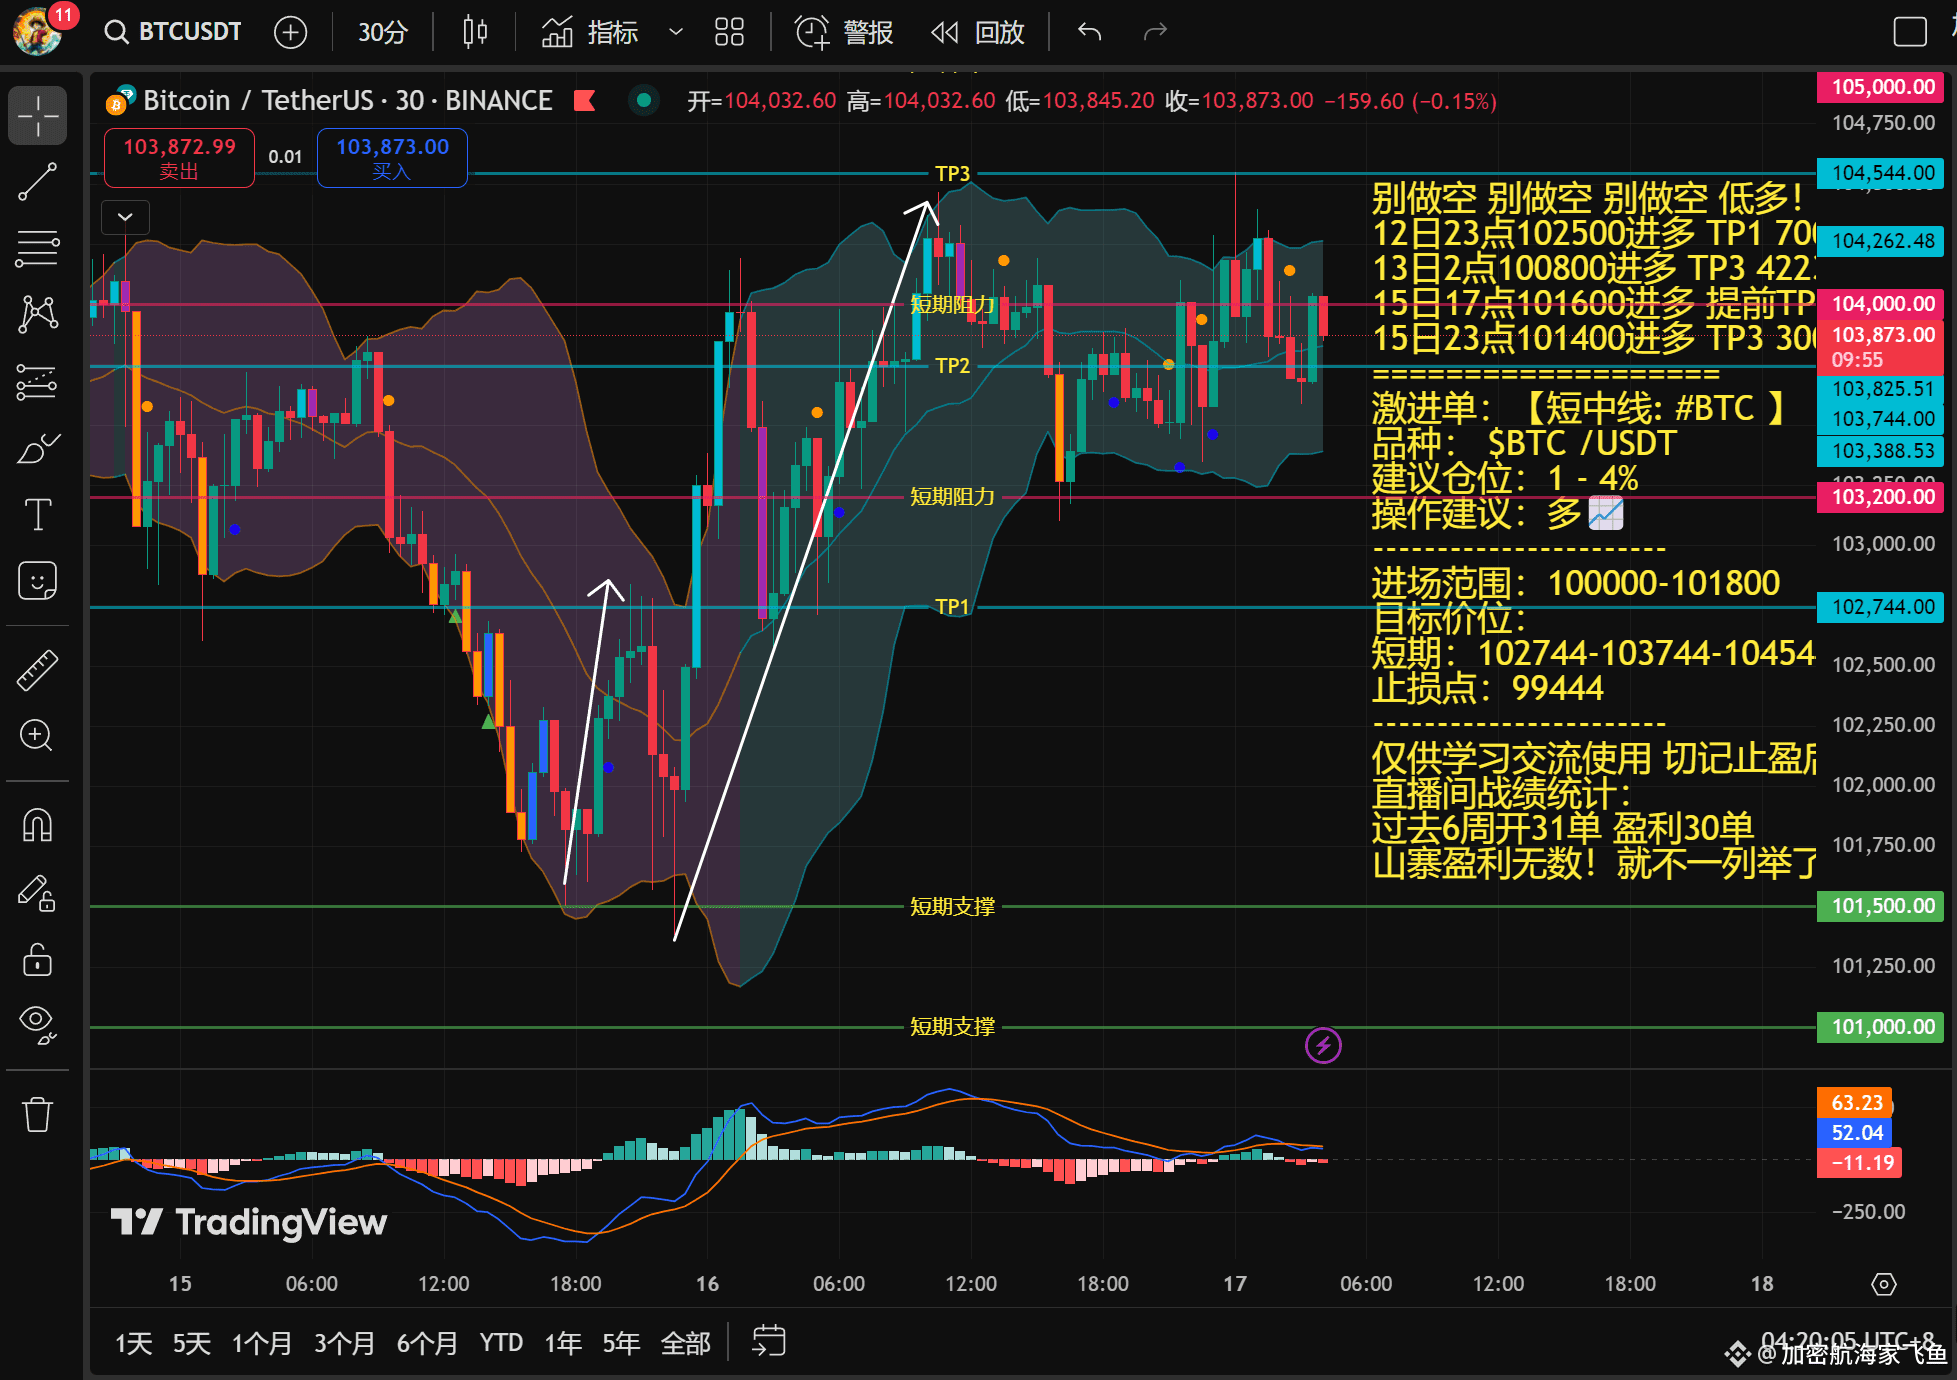Toggle stay in drawing mode
Screen dimensions: 1957x1380
38,893
